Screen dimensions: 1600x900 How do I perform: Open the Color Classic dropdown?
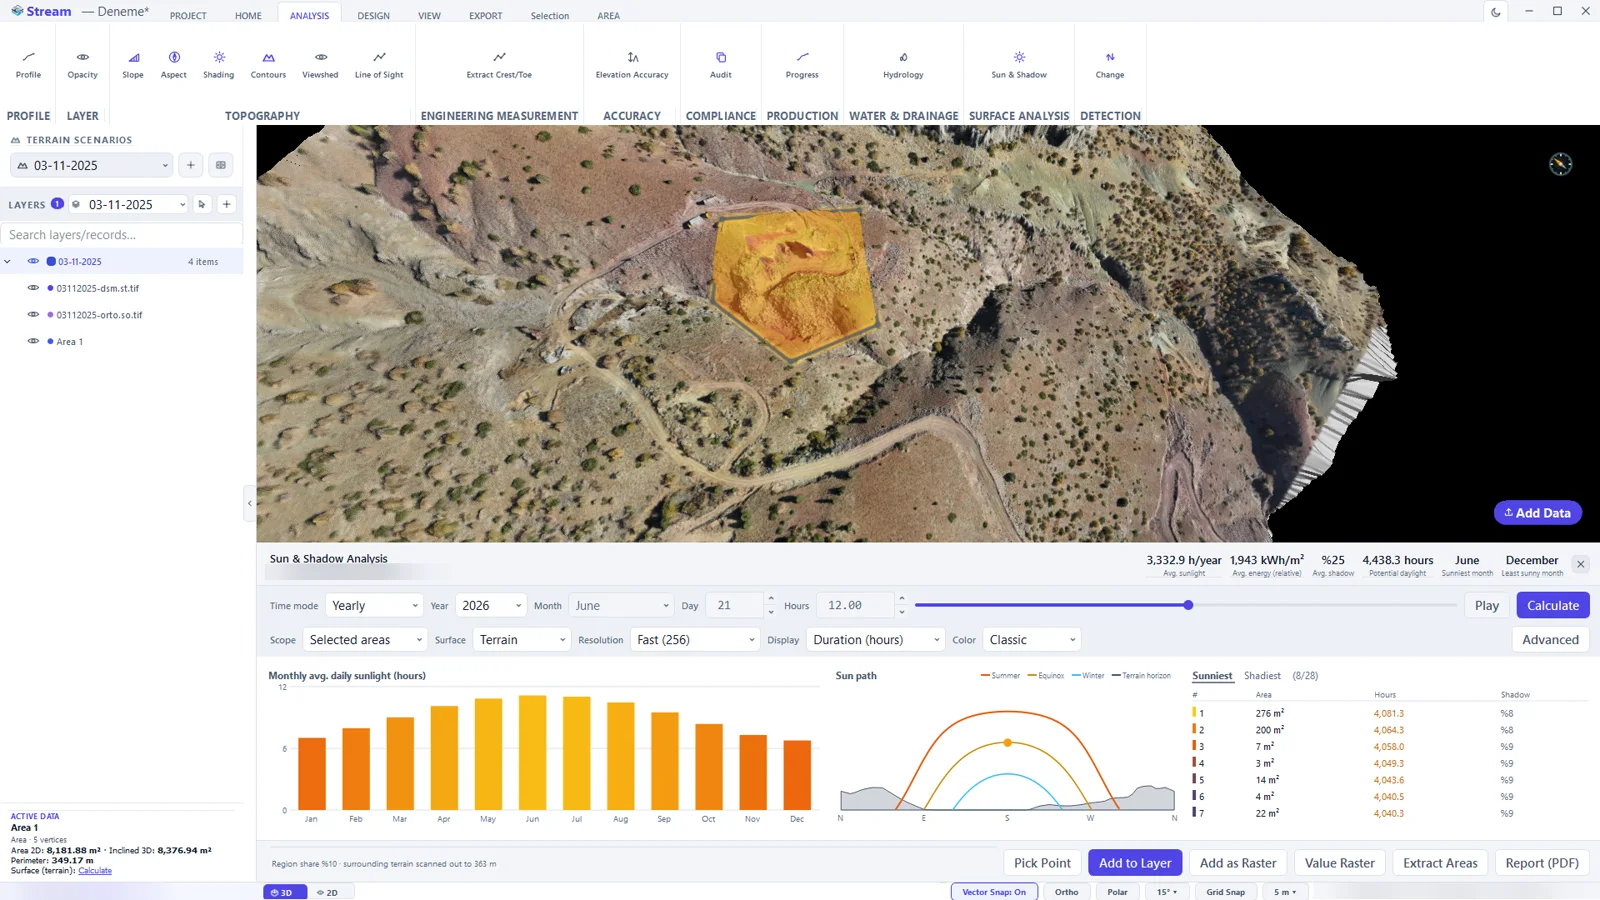point(1032,640)
